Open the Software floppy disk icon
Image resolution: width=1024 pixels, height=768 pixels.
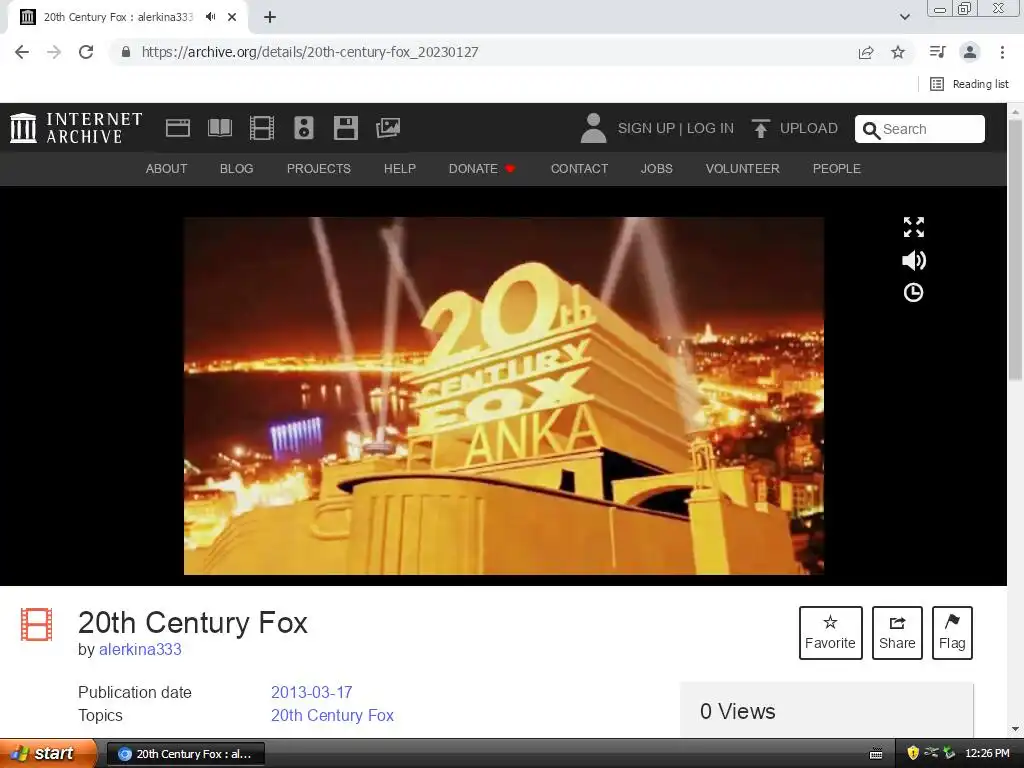point(345,128)
